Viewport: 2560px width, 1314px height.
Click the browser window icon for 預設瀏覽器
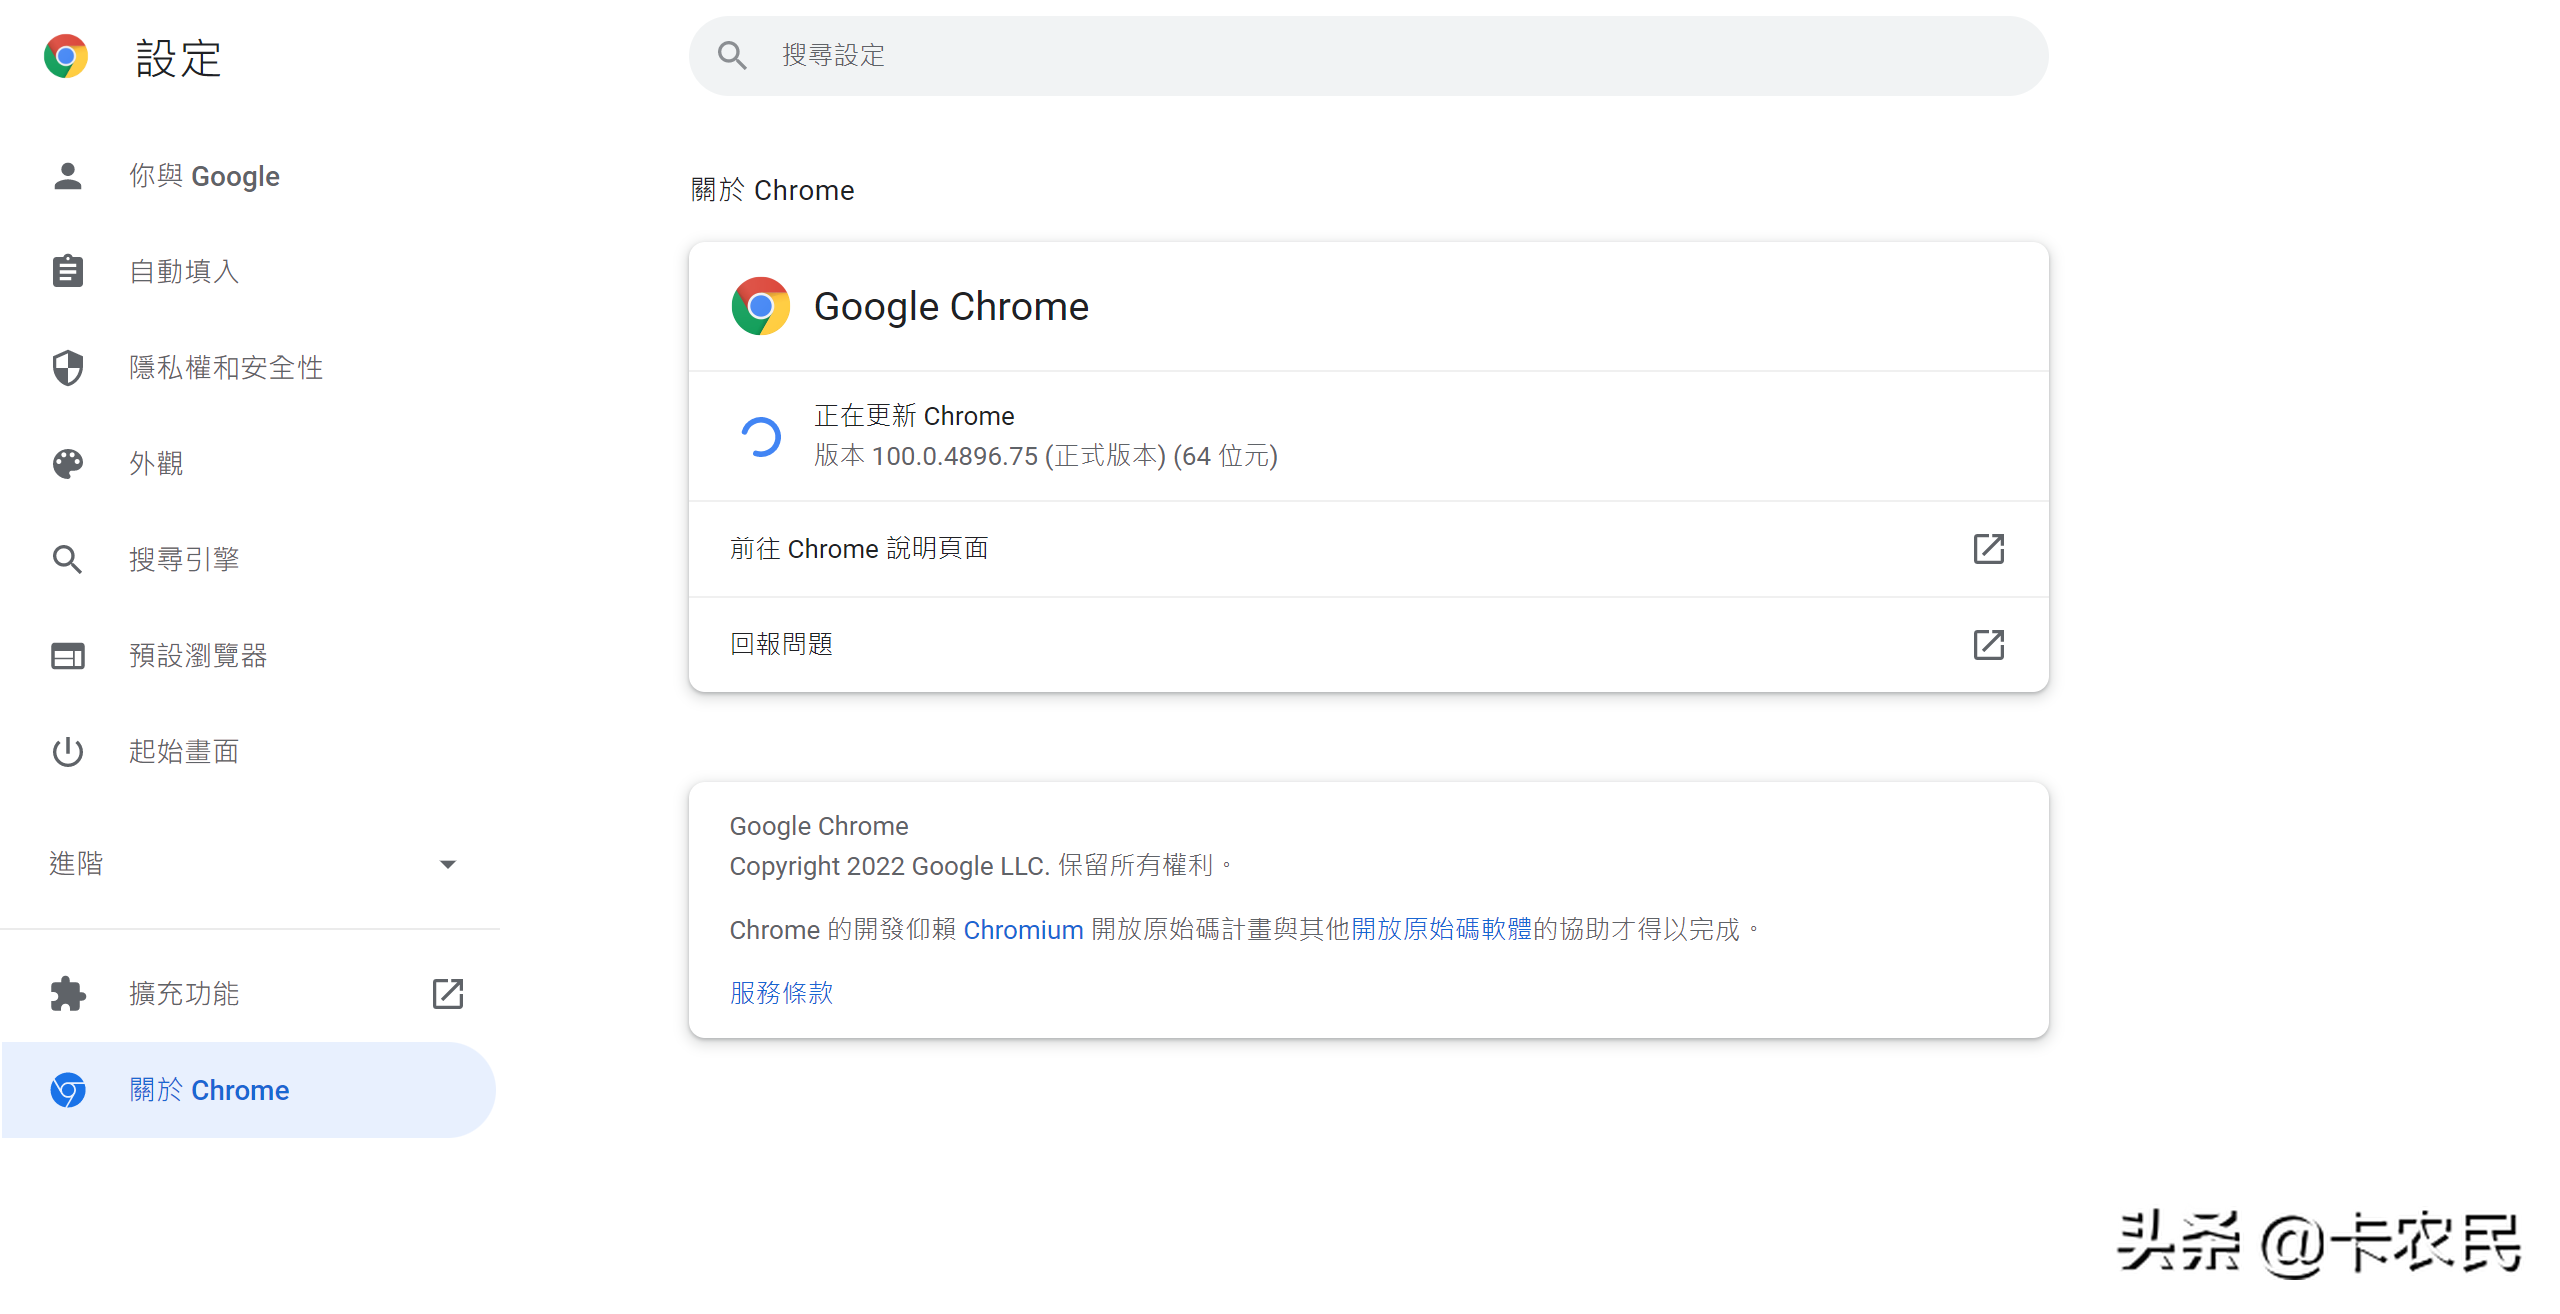(68, 656)
